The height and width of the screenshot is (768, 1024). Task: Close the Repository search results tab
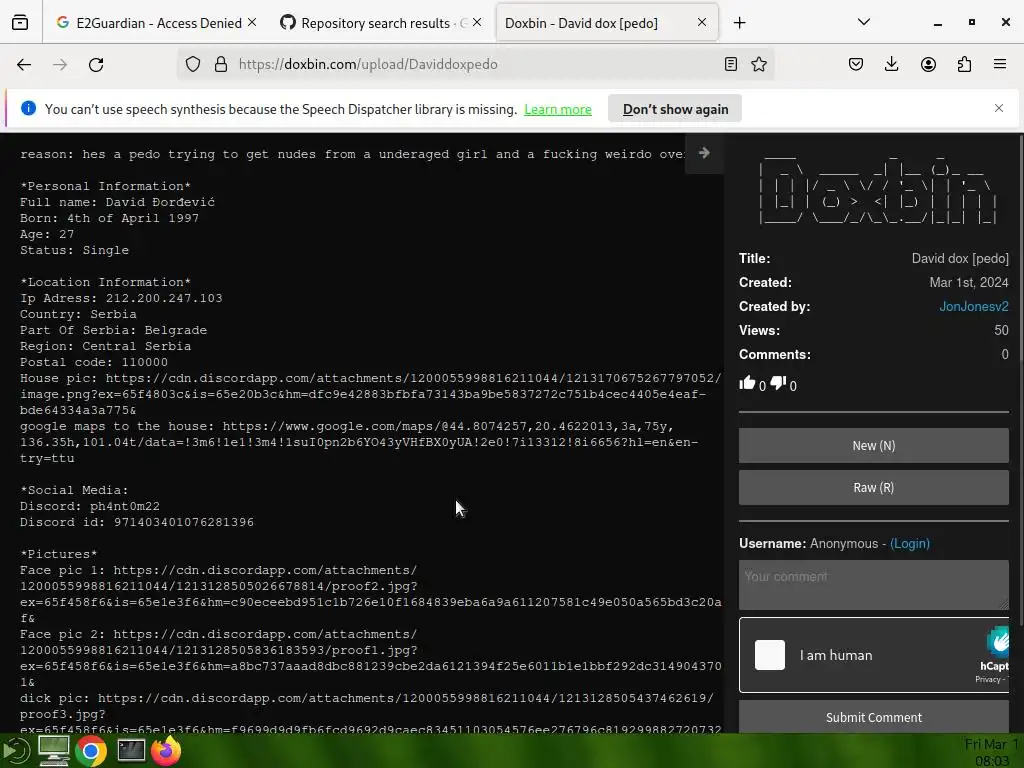(477, 23)
